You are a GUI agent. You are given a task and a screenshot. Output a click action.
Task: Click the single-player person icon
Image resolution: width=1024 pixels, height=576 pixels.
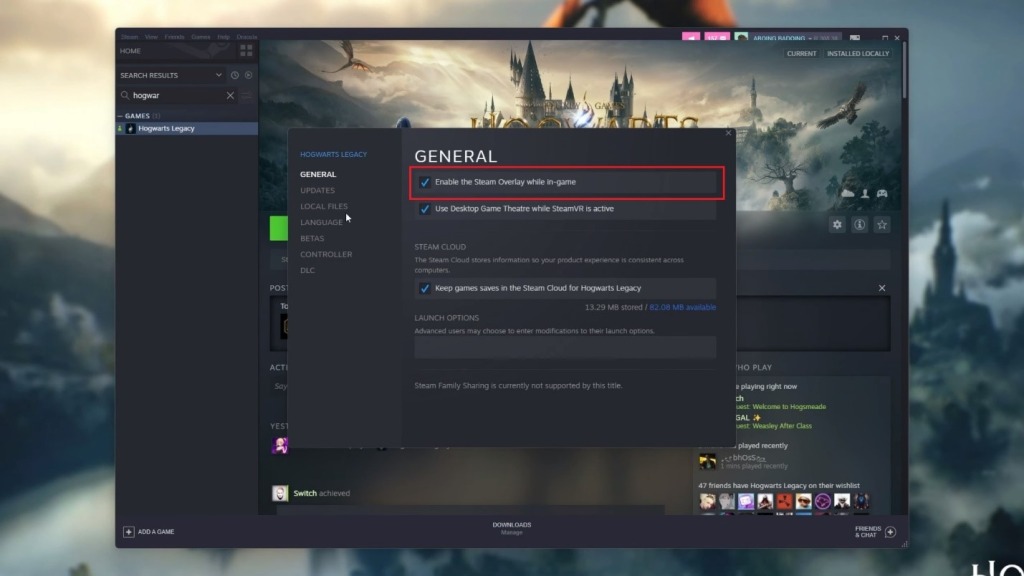tap(865, 193)
